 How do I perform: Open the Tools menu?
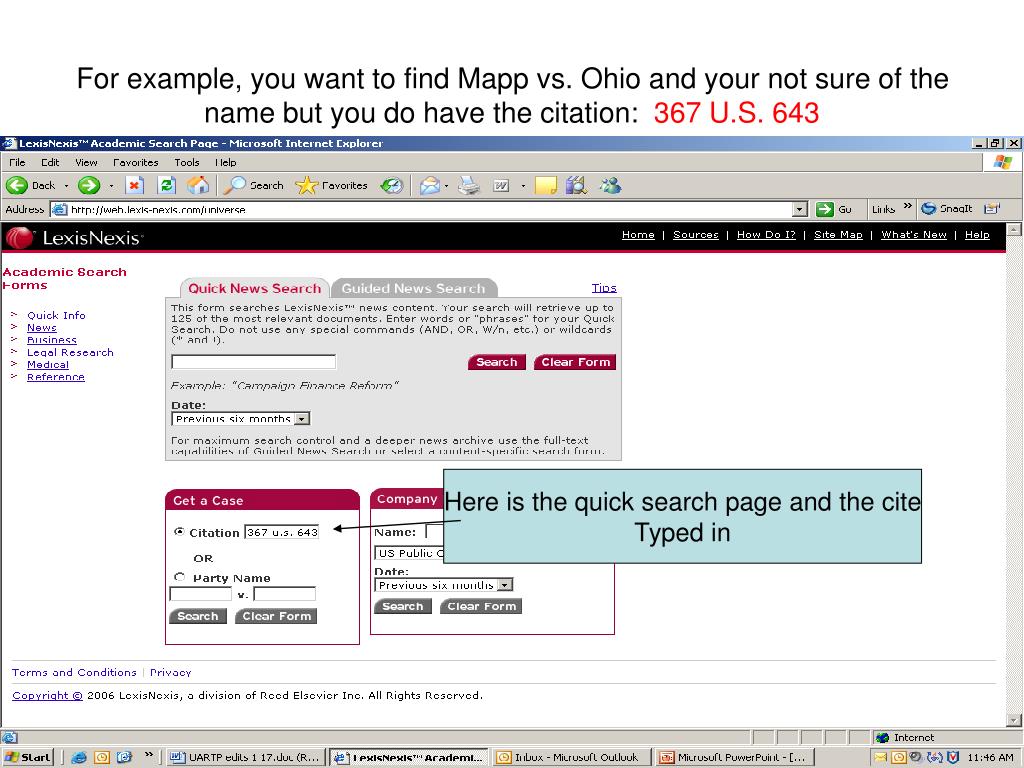(x=187, y=162)
